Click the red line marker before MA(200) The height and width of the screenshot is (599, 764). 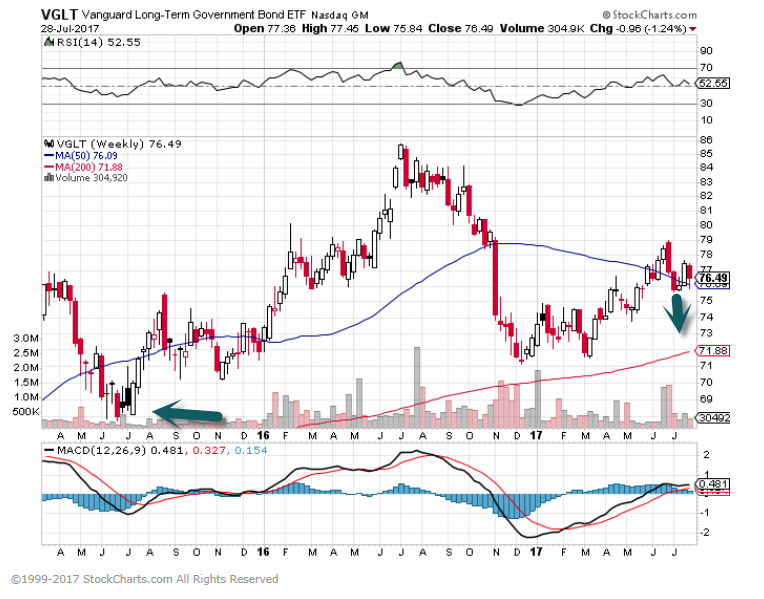[49, 167]
